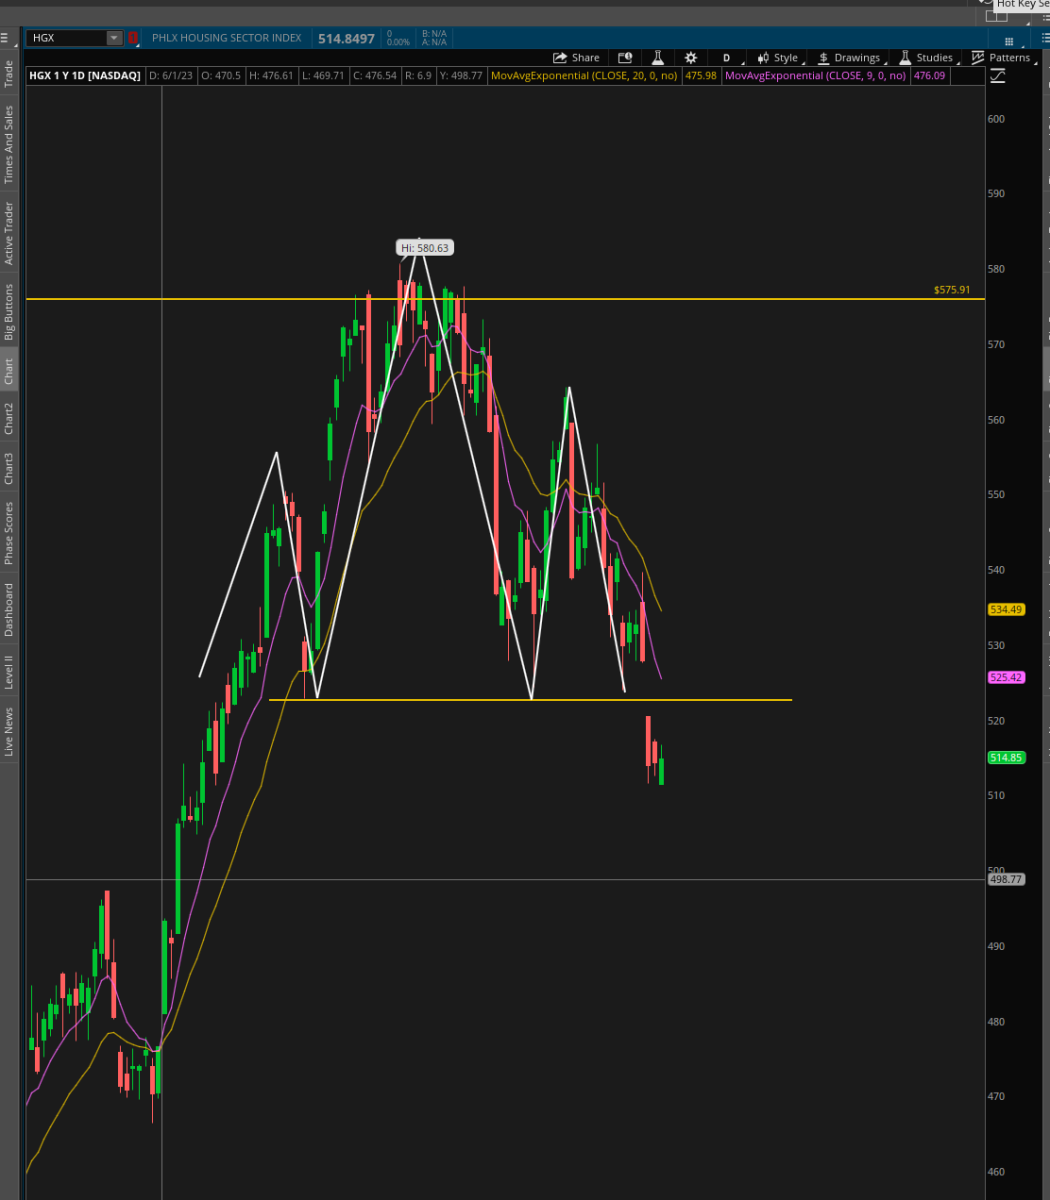Open the Live News side tab
The height and width of the screenshot is (1200, 1050).
click(9, 731)
